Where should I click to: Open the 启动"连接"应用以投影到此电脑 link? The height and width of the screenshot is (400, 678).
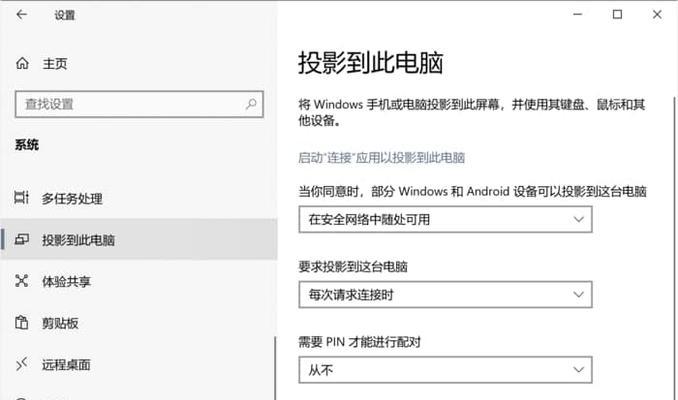[x=381, y=158]
